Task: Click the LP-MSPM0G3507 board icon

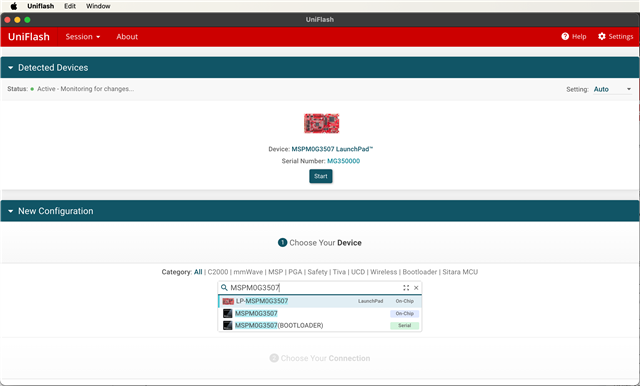Action: tap(228, 301)
